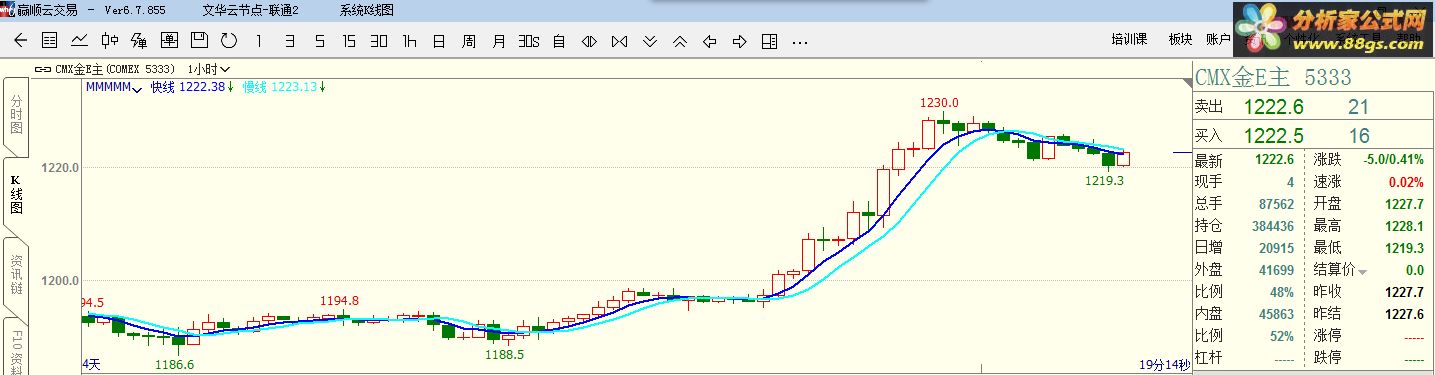Expand the MMMMM indicator dropdown
The width and height of the screenshot is (1435, 375).
(x=114, y=87)
